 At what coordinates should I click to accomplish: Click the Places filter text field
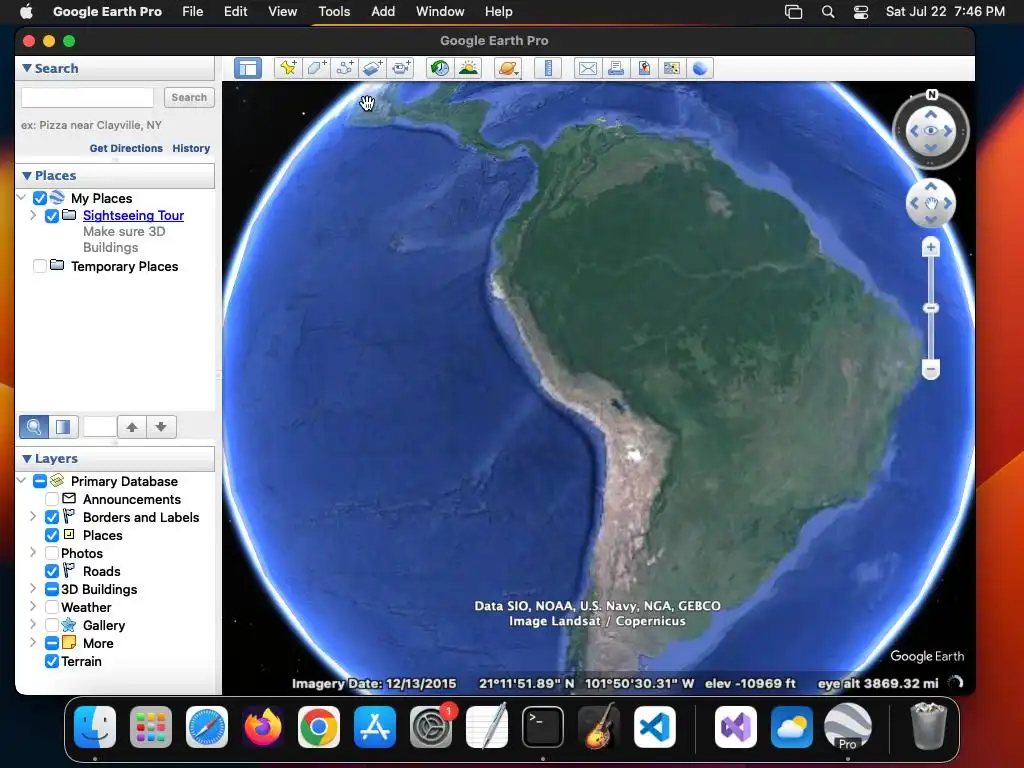(100, 427)
